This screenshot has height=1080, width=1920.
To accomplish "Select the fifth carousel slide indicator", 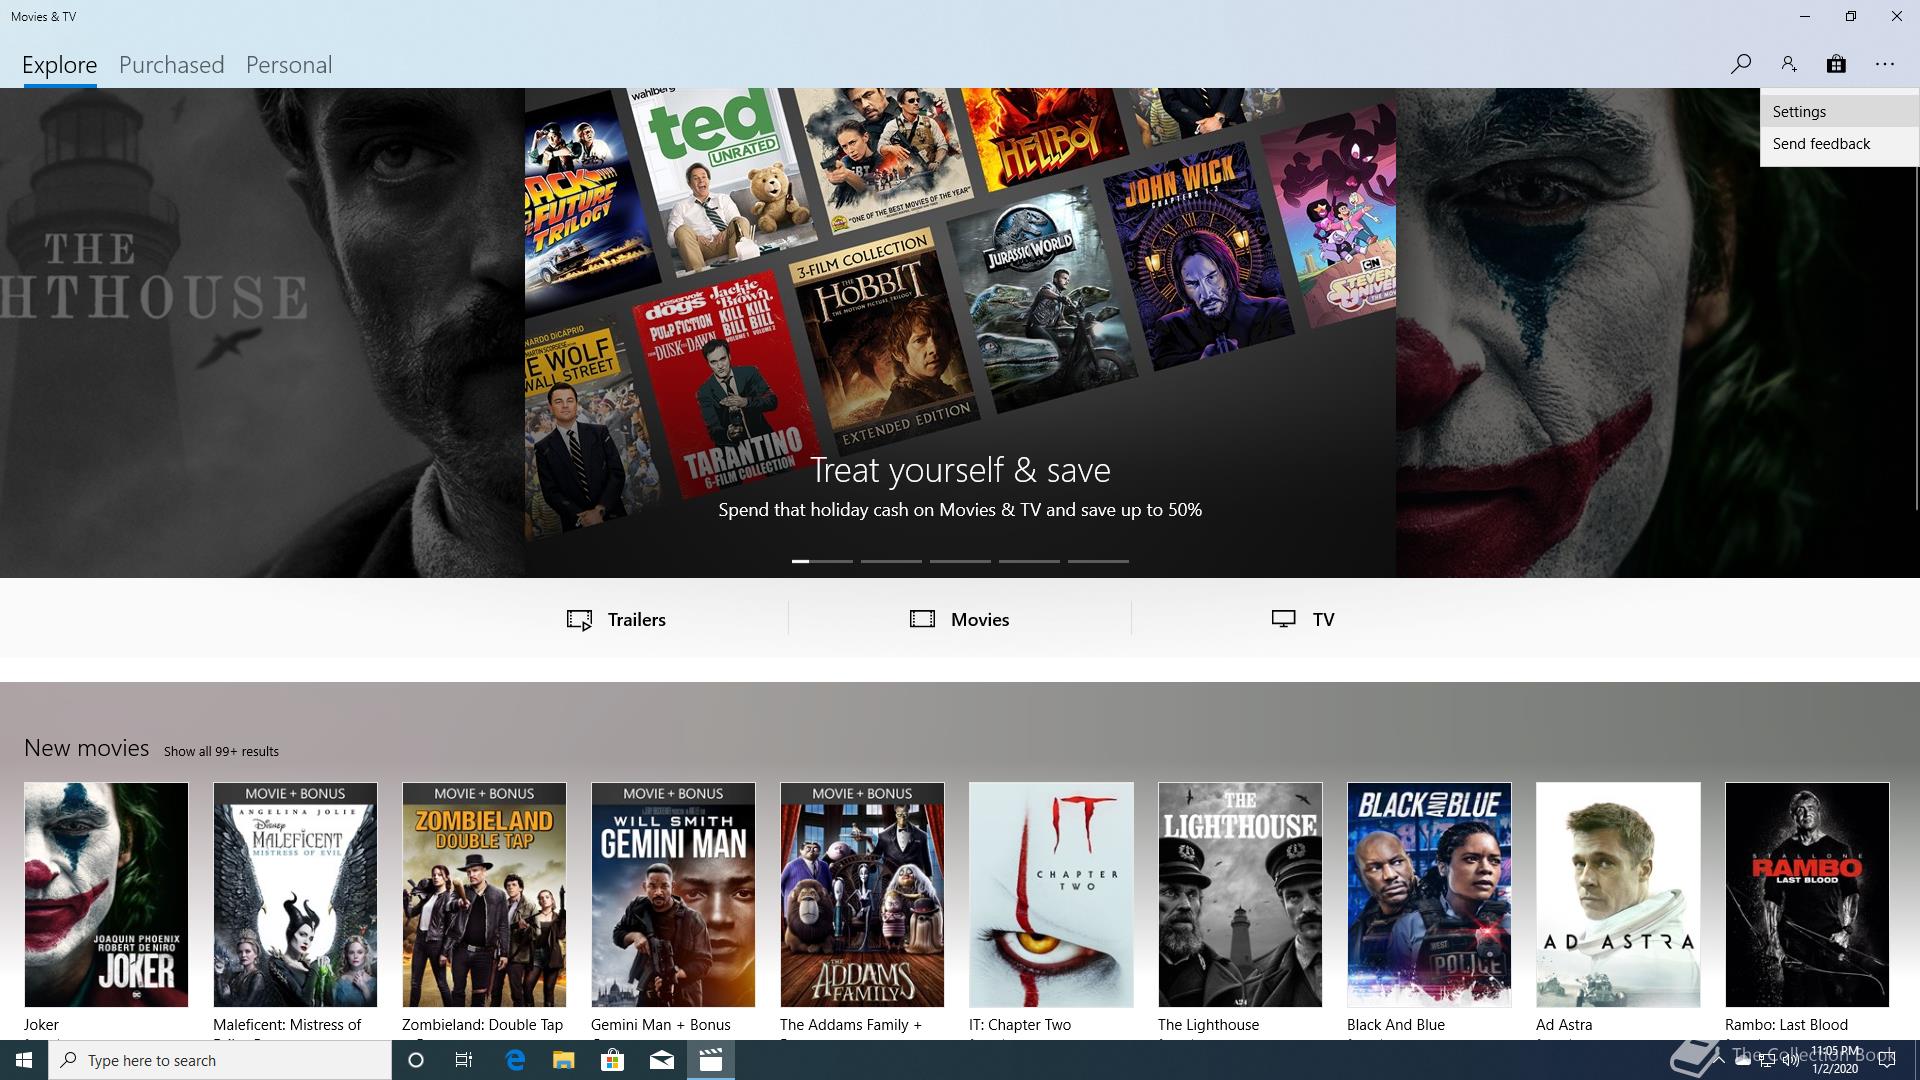I will [1098, 561].
